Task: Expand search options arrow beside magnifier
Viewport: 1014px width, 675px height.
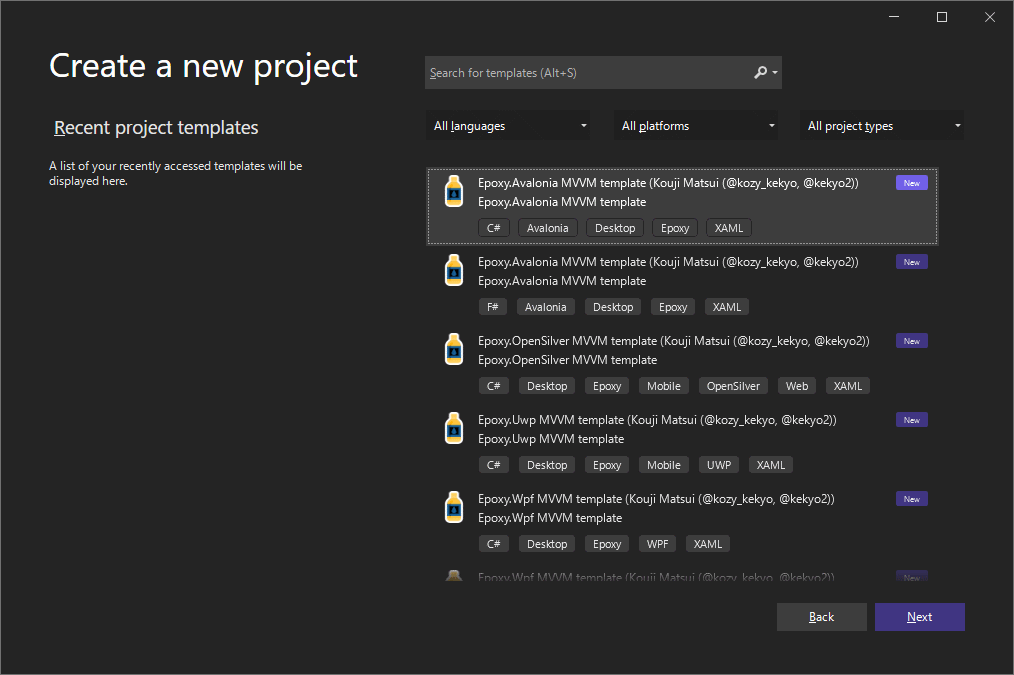Action: 775,73
